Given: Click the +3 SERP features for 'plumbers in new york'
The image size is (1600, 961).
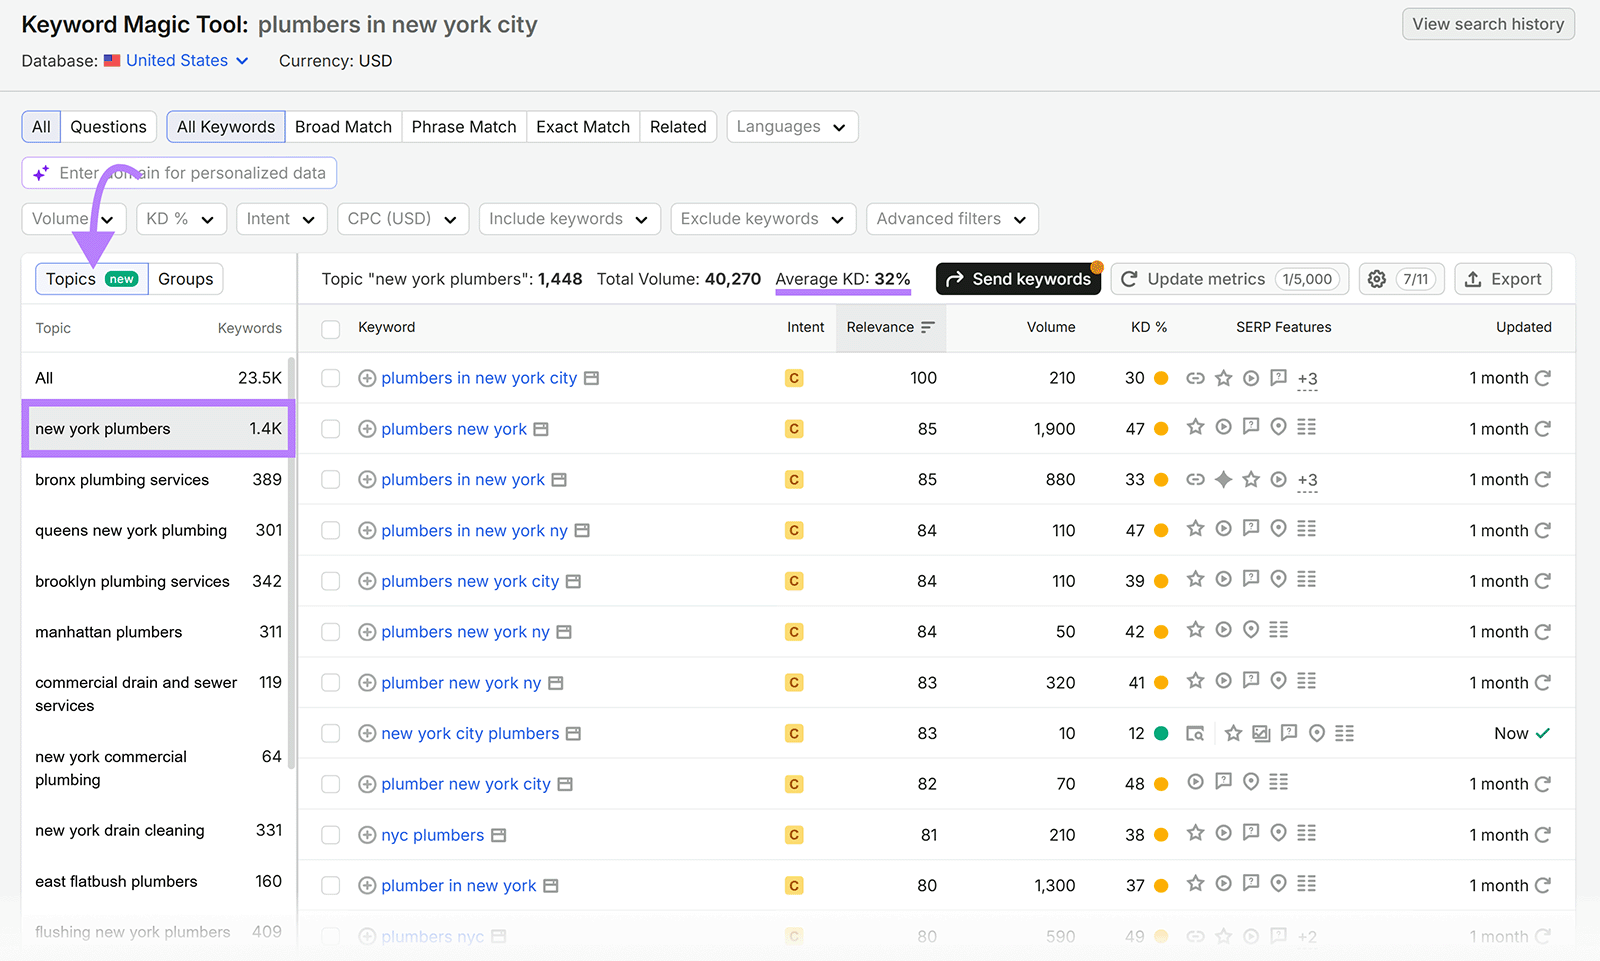Looking at the screenshot, I should (x=1307, y=480).
